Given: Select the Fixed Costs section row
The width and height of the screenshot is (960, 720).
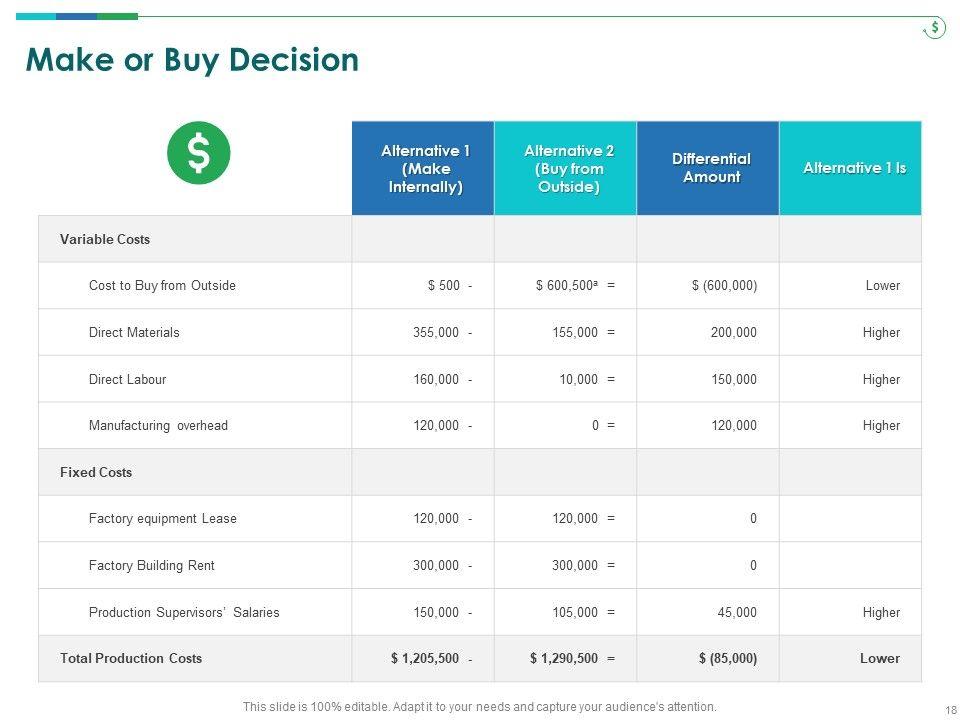Looking at the screenshot, I should point(96,472).
